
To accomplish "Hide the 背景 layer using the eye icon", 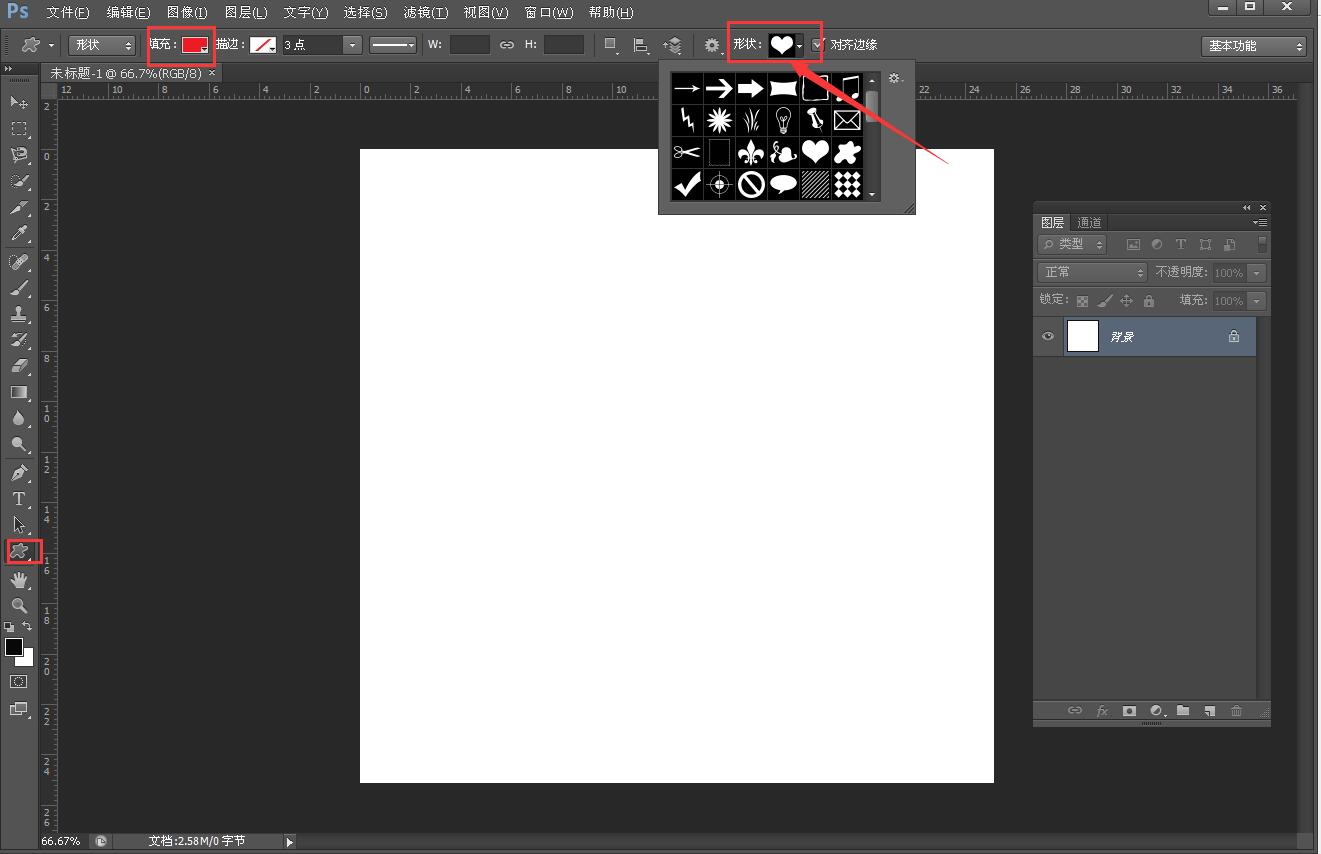I will click(x=1048, y=337).
